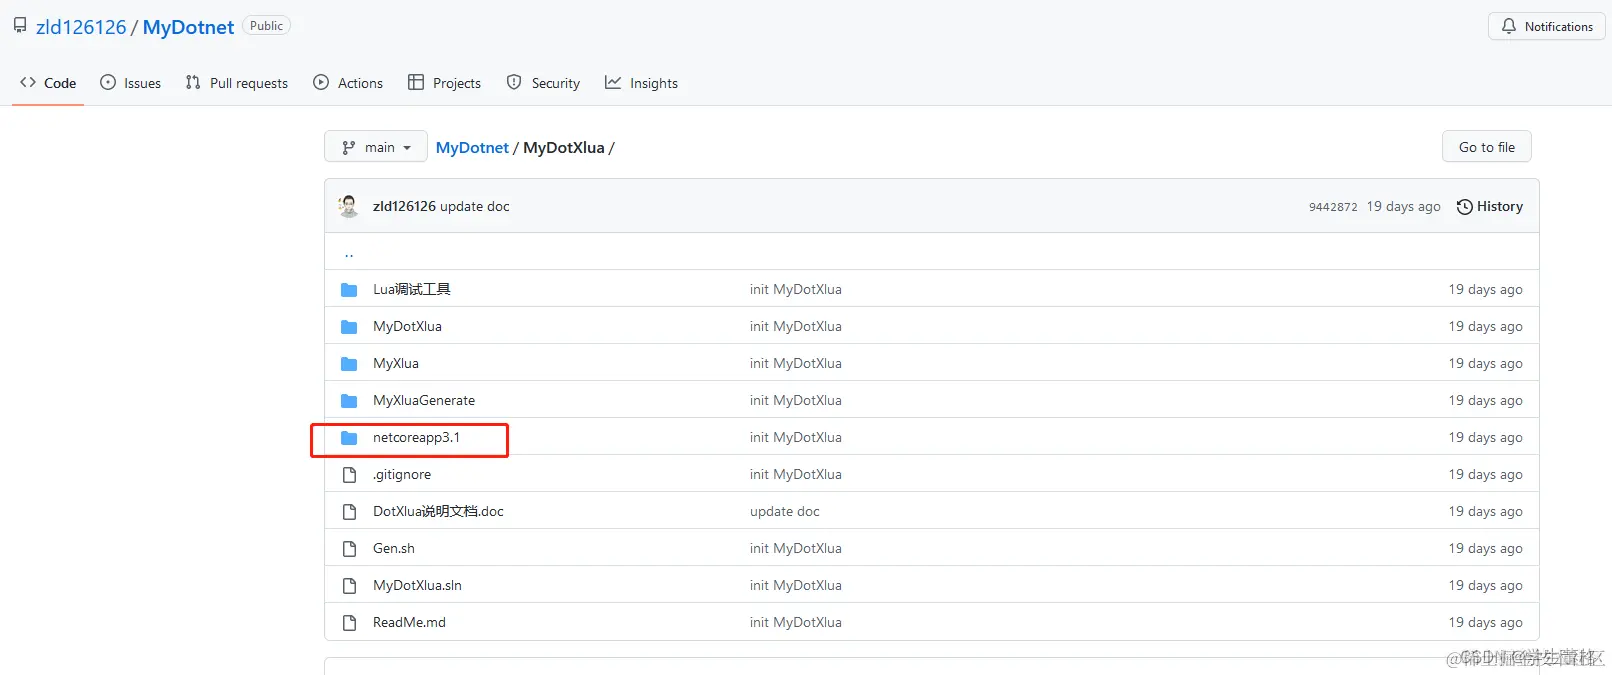Click the file icon for ReadMe.md

tap(349, 623)
